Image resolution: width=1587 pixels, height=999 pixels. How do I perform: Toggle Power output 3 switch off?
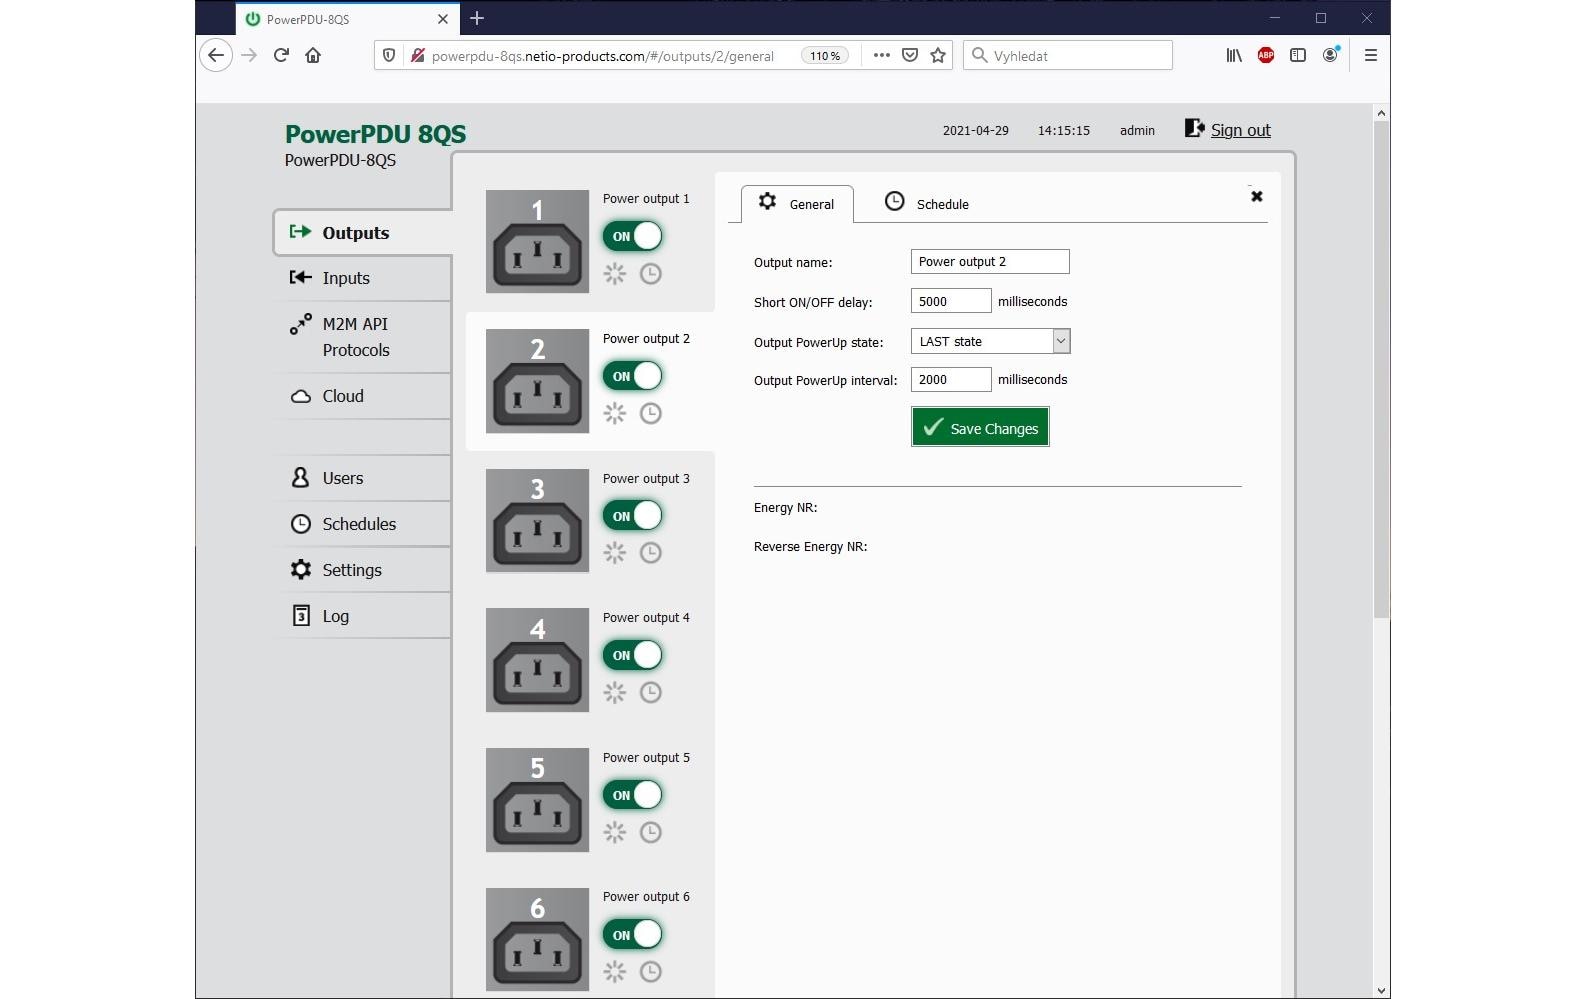pyautogui.click(x=633, y=515)
